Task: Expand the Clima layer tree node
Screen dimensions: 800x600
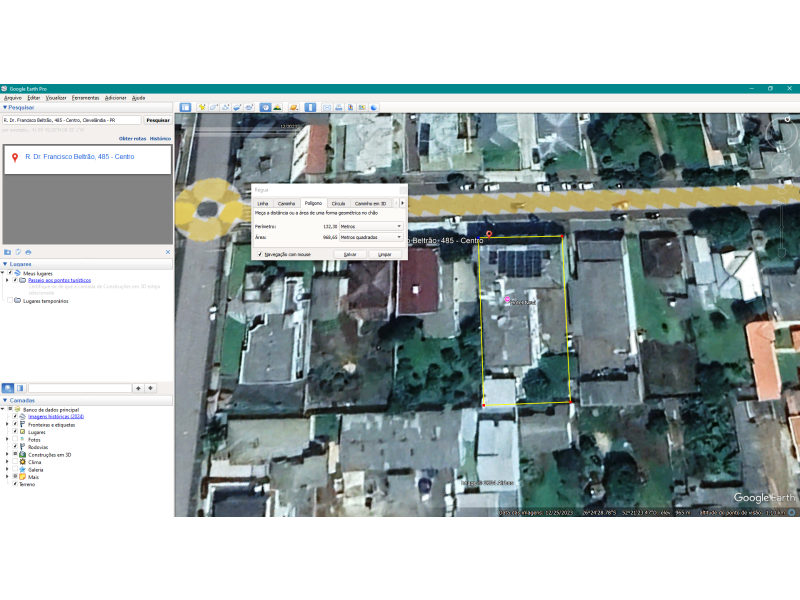Action: click(7, 462)
